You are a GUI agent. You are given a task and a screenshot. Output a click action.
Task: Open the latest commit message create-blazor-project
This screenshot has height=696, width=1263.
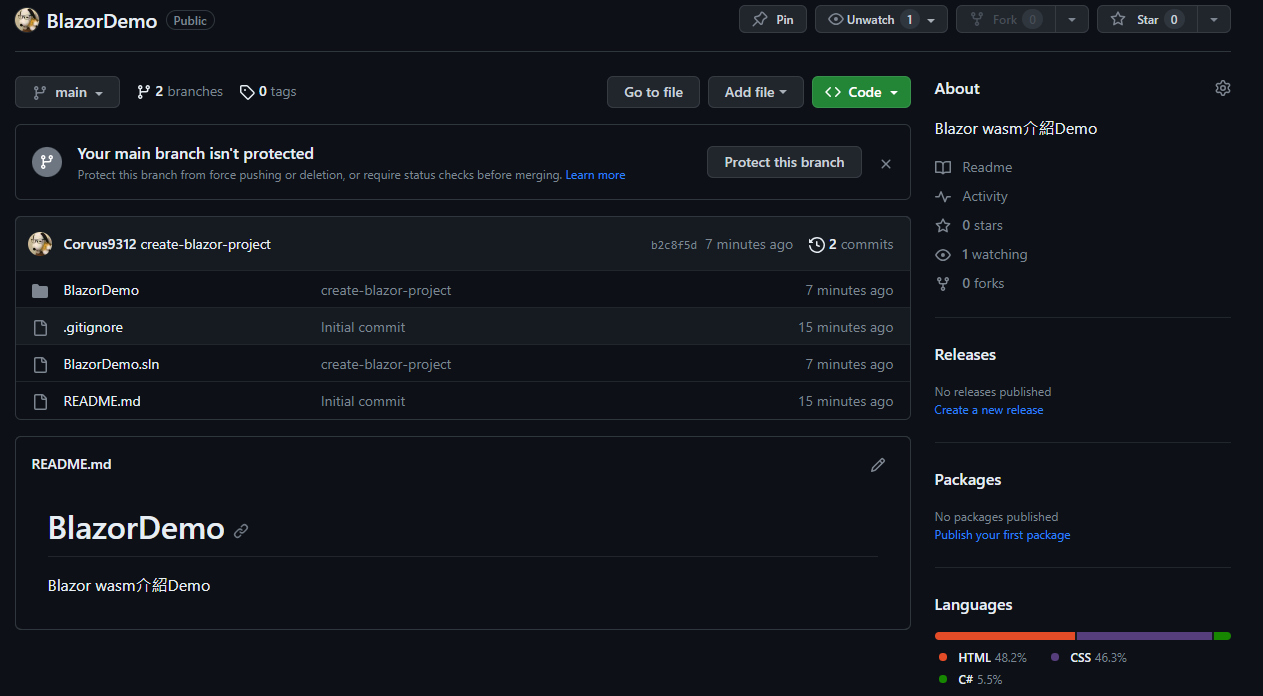coord(206,244)
